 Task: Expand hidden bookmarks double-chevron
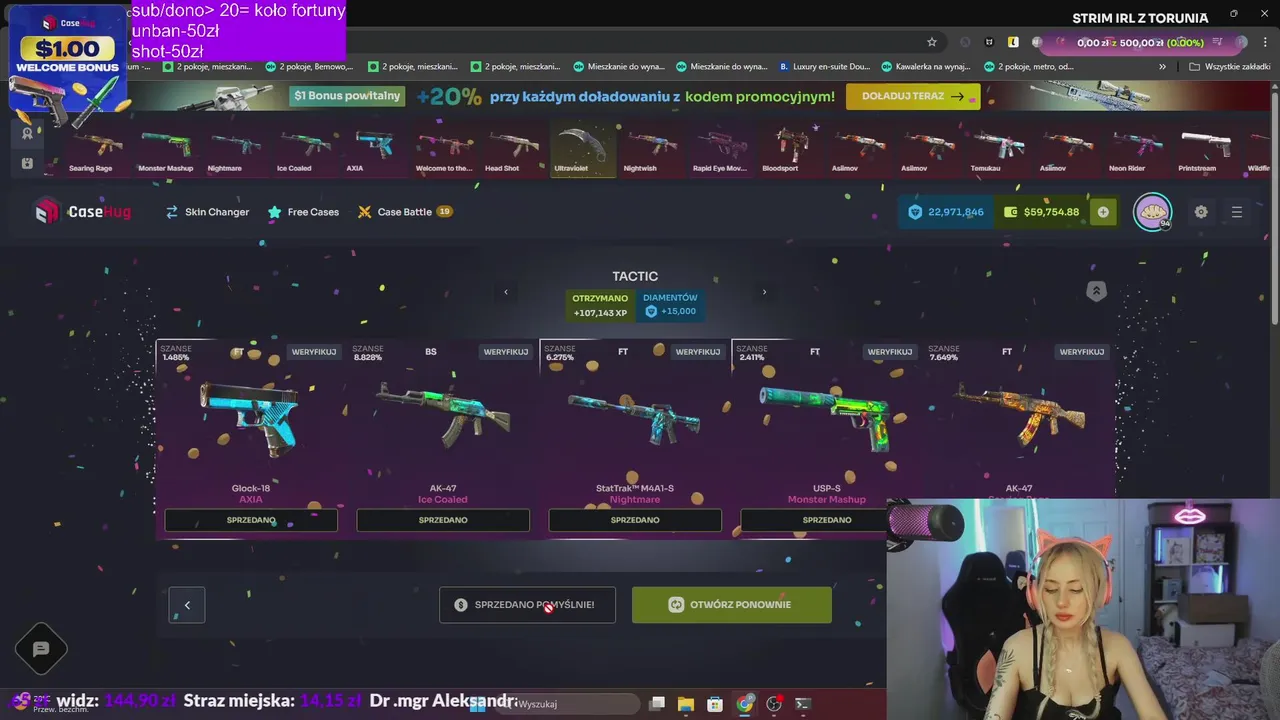(x=1162, y=67)
